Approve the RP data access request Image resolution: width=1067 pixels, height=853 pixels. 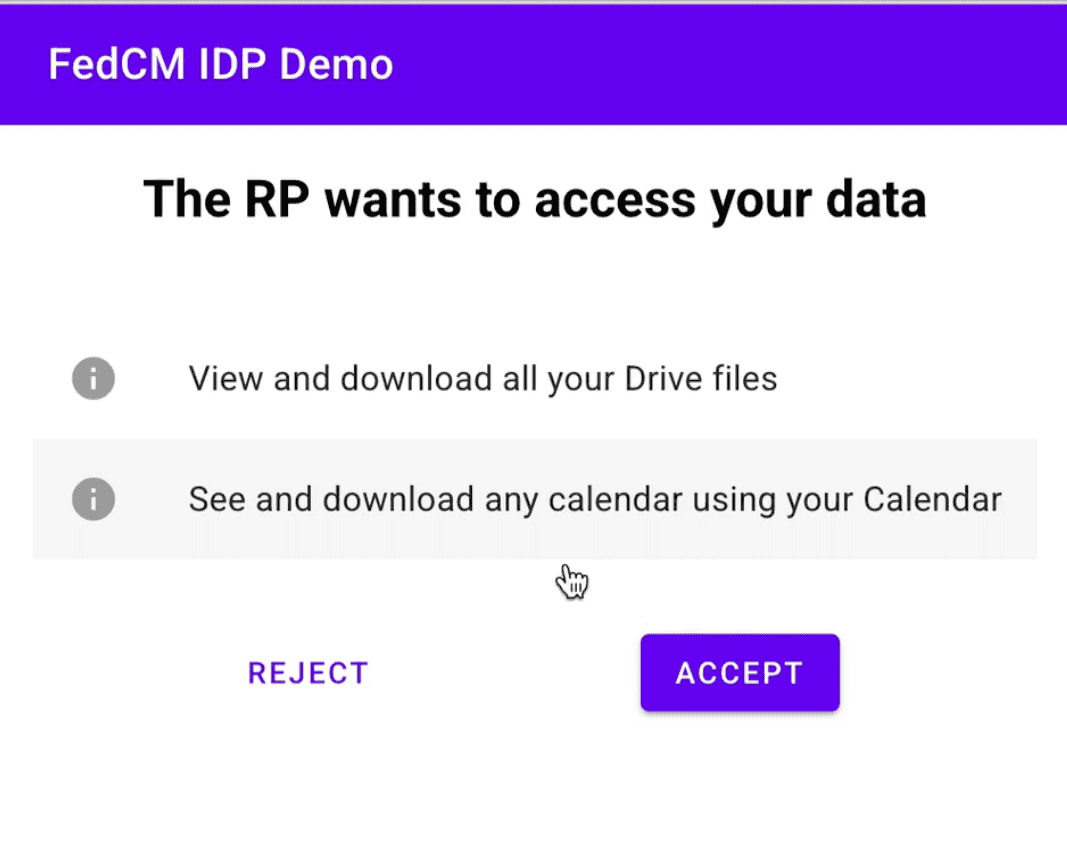[x=739, y=672]
